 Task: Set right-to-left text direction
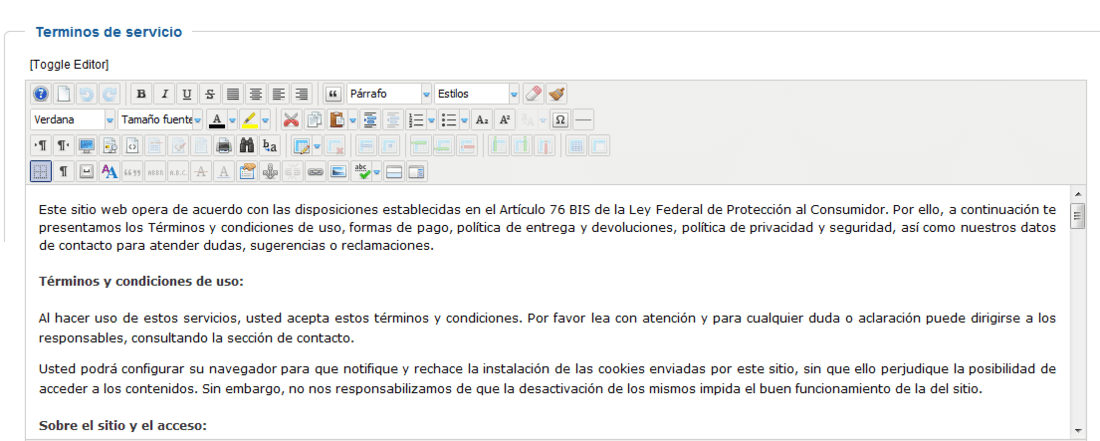63,146
